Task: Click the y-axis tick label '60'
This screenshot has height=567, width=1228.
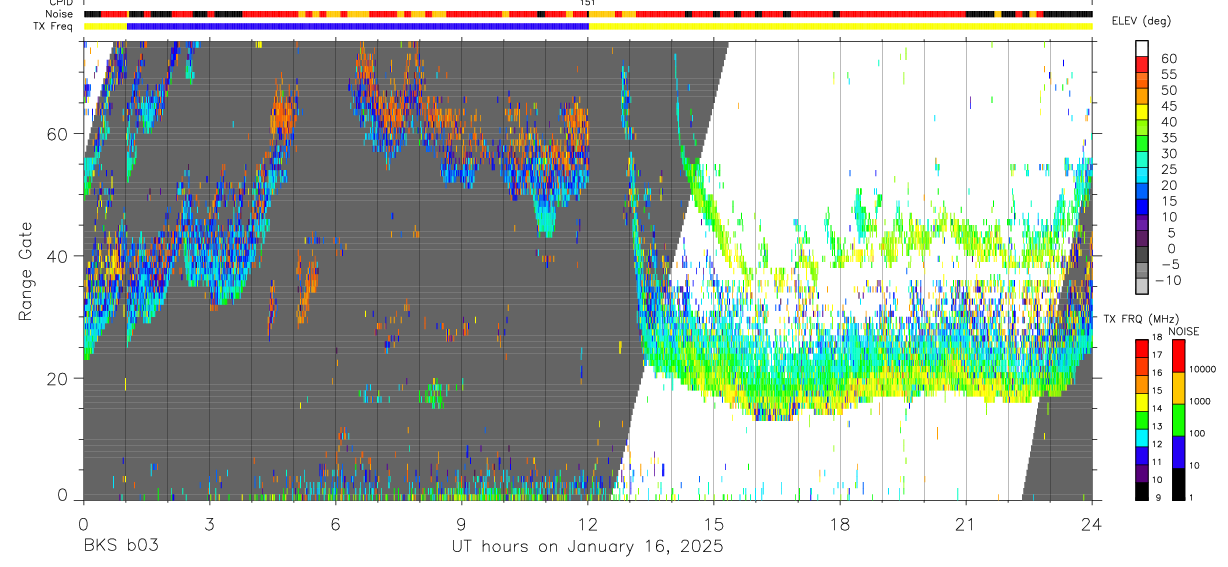Action: click(x=56, y=134)
